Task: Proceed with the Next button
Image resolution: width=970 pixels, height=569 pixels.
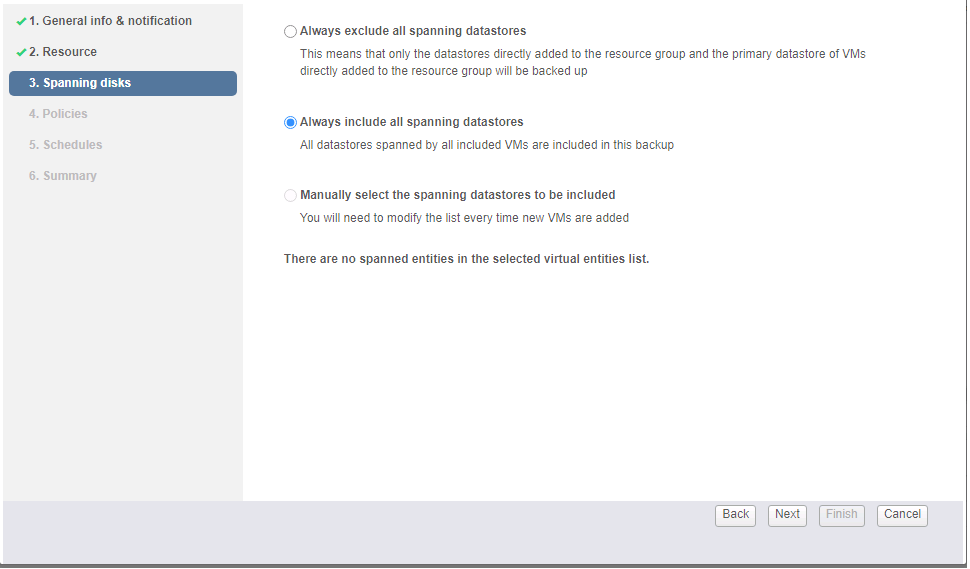Action: point(788,515)
